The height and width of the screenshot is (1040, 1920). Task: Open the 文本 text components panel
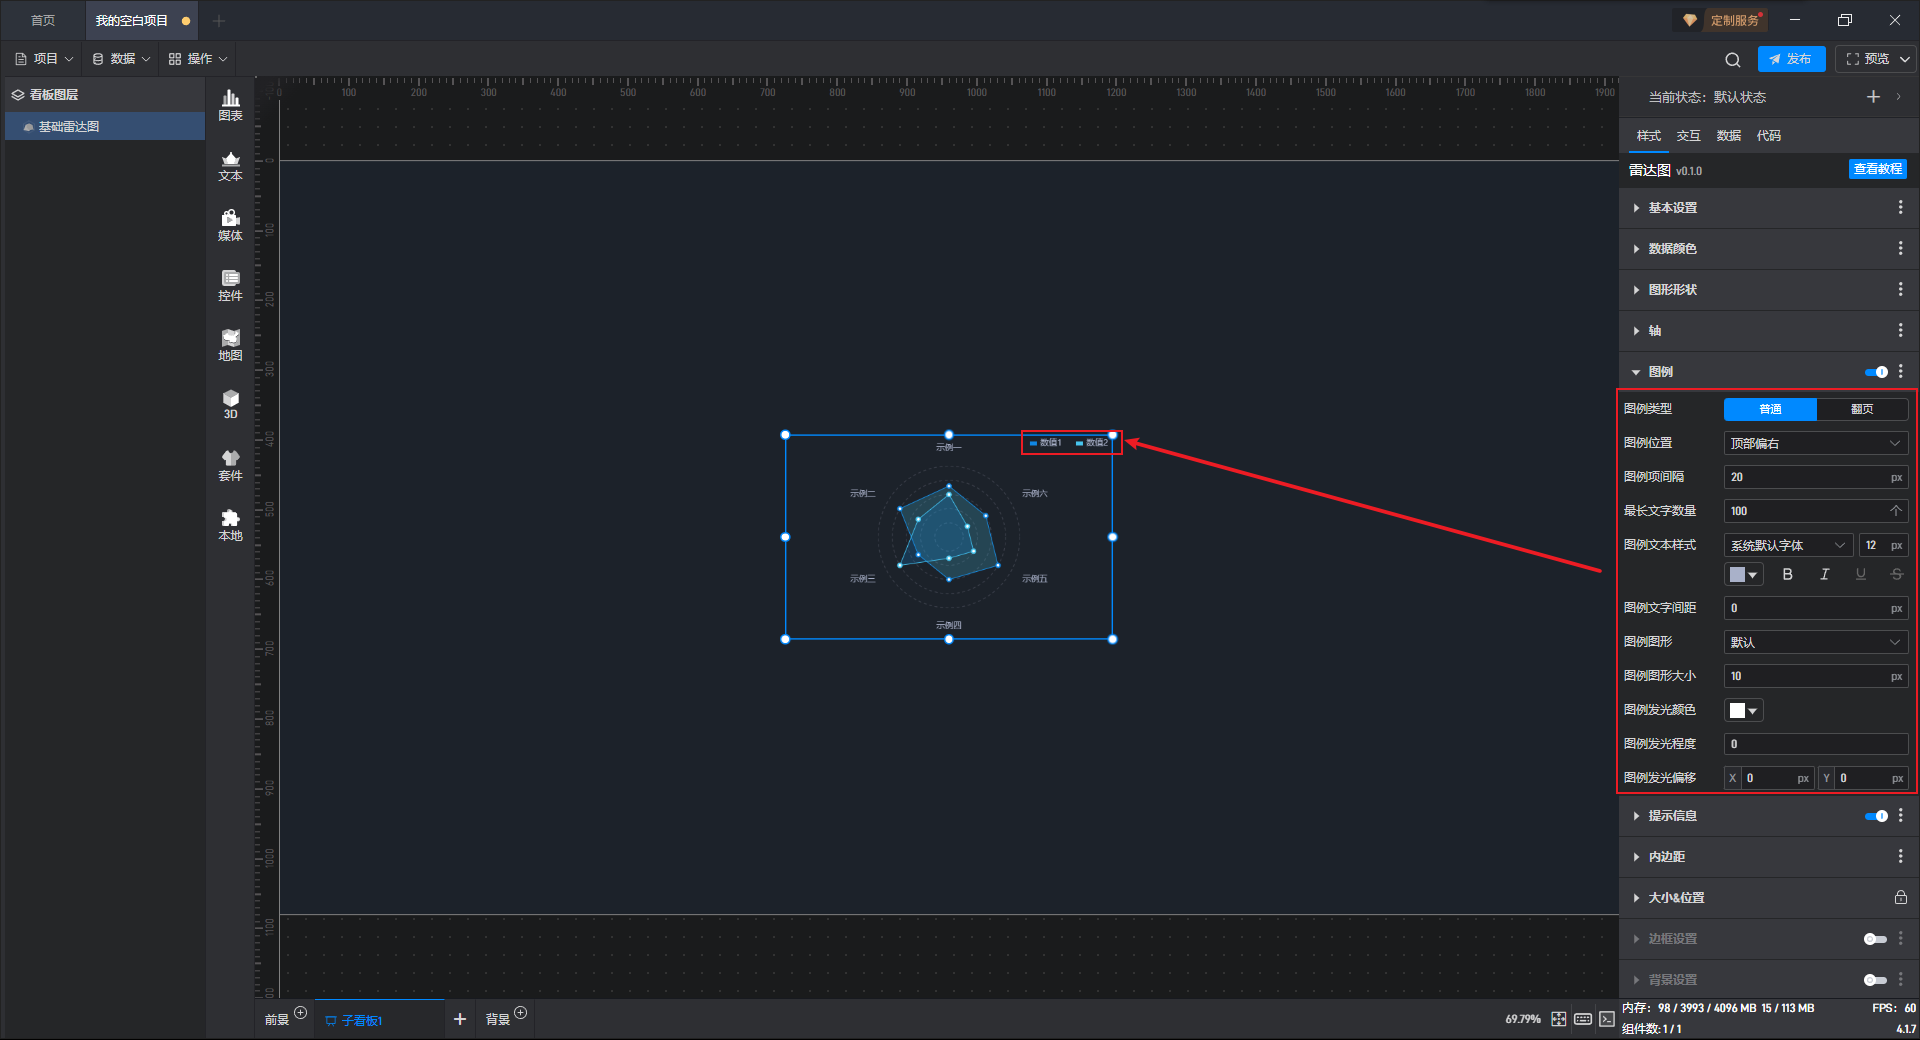point(230,165)
